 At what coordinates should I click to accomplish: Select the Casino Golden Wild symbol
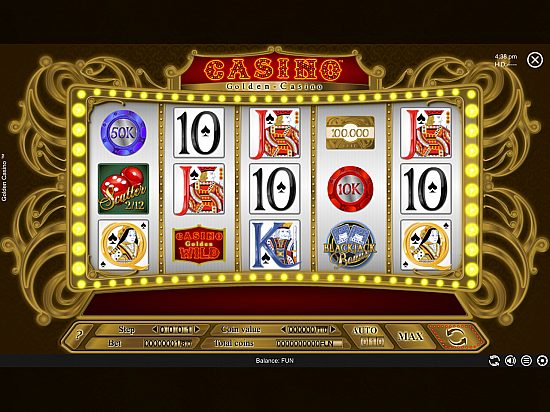coord(199,245)
